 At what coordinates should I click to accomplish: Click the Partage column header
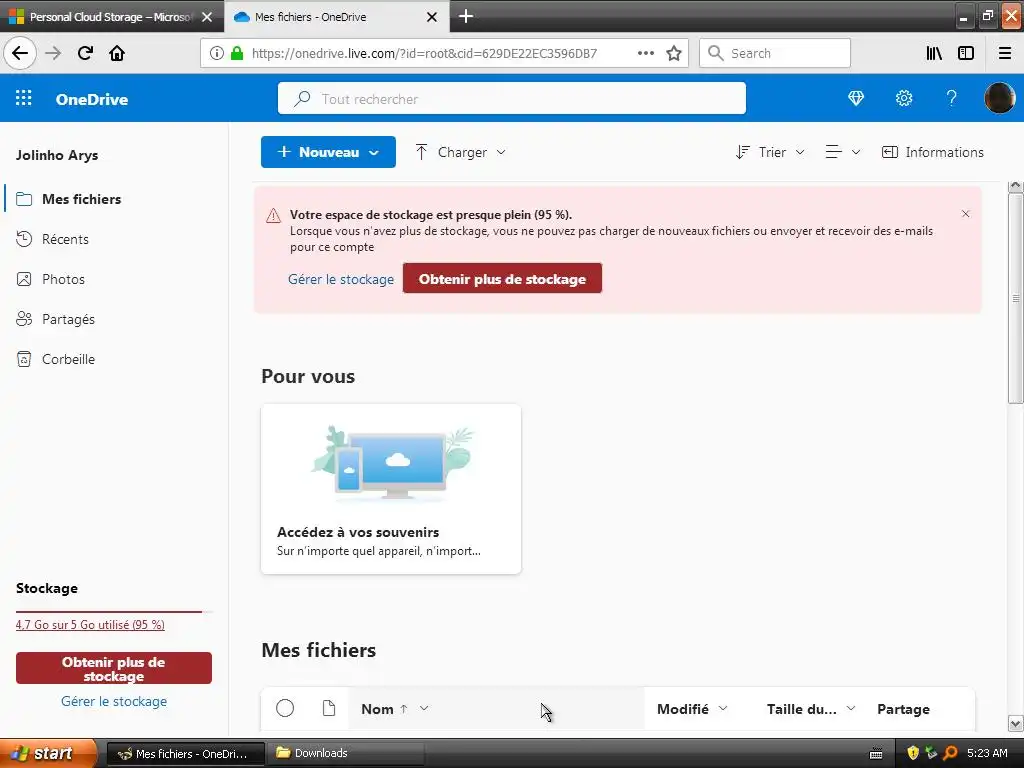click(903, 709)
